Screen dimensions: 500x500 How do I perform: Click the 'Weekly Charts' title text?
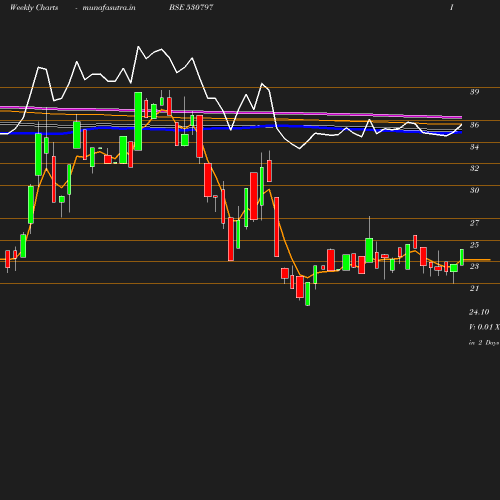point(34,7)
